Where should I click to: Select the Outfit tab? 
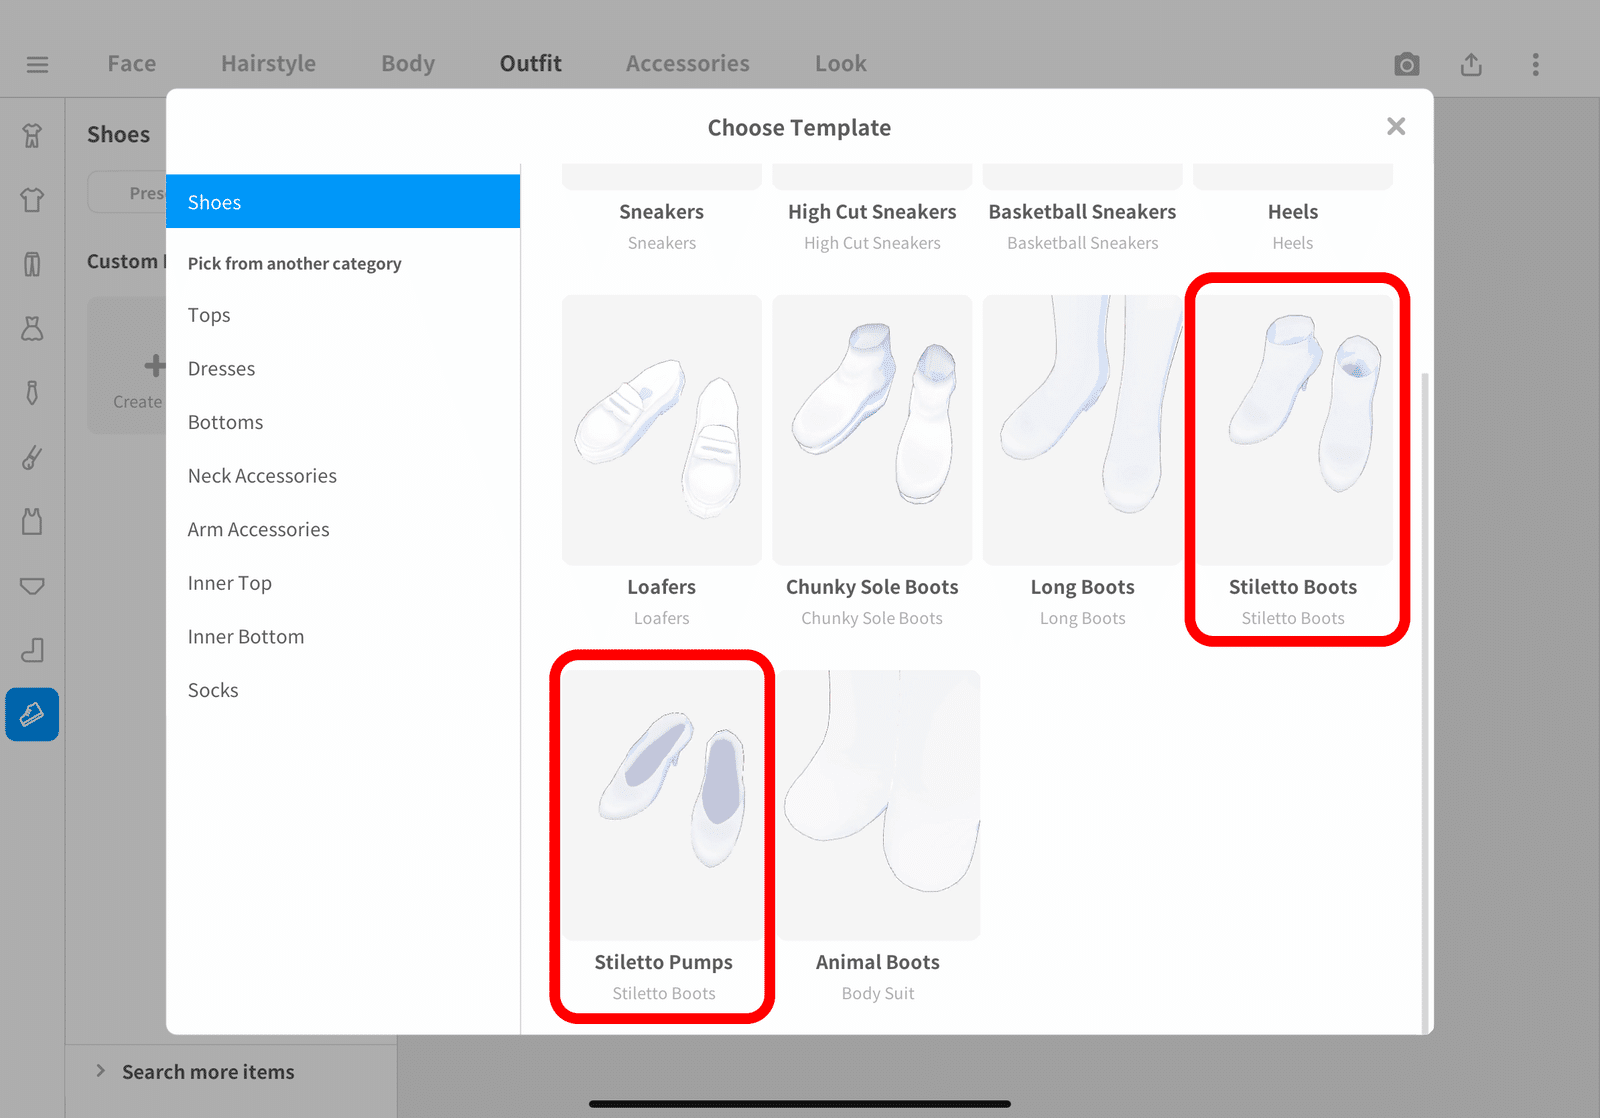coord(531,64)
